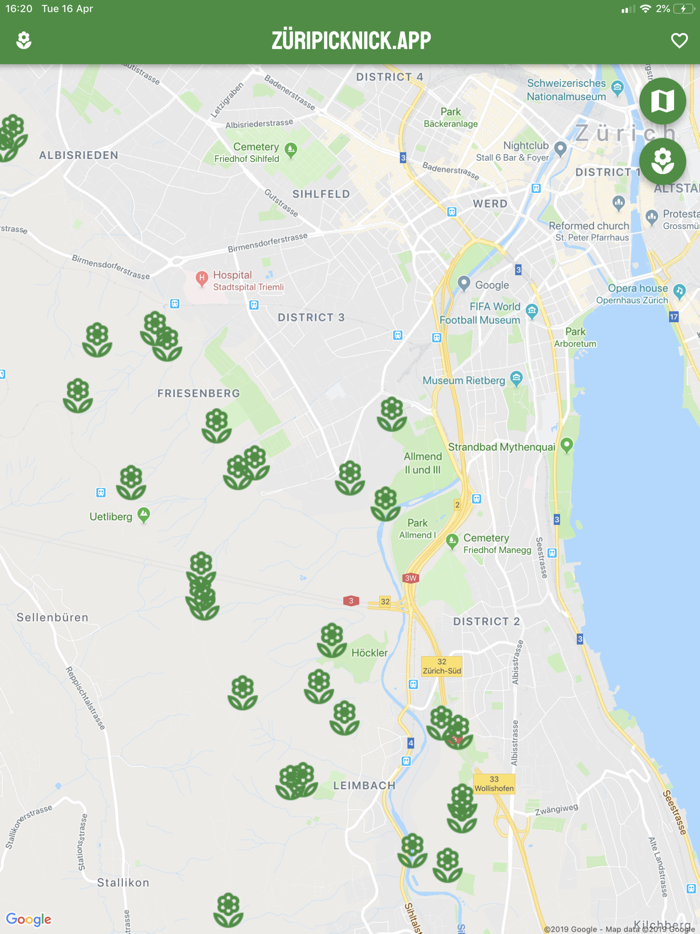Tap the Strandbad Mythenquai place pin
The height and width of the screenshot is (934, 700).
pyautogui.click(x=567, y=445)
